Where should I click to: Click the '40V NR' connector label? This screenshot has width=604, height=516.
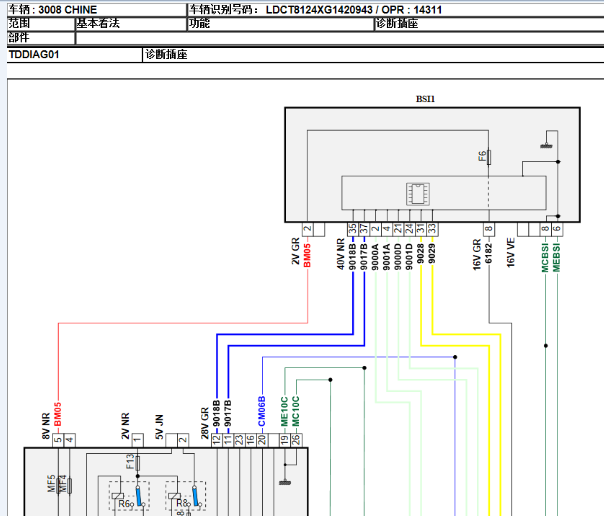341,254
